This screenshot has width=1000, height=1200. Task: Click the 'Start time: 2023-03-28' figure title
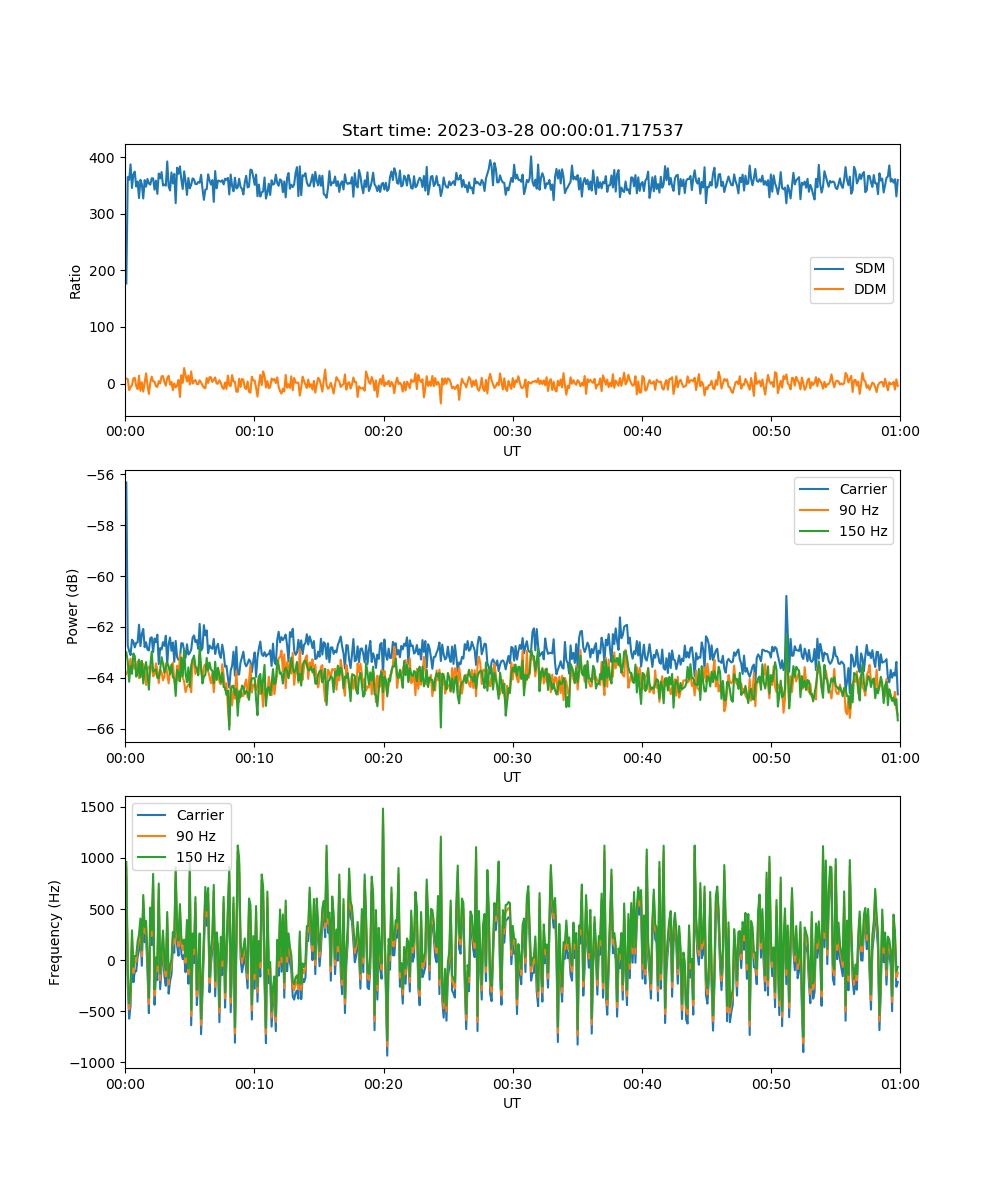[512, 131]
